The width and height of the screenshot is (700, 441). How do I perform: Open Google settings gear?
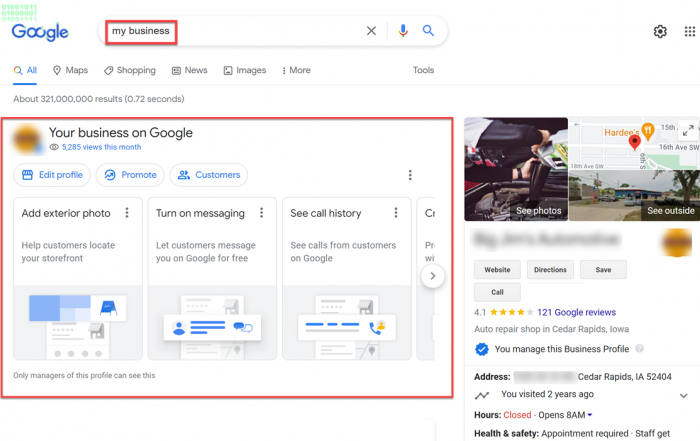(660, 31)
